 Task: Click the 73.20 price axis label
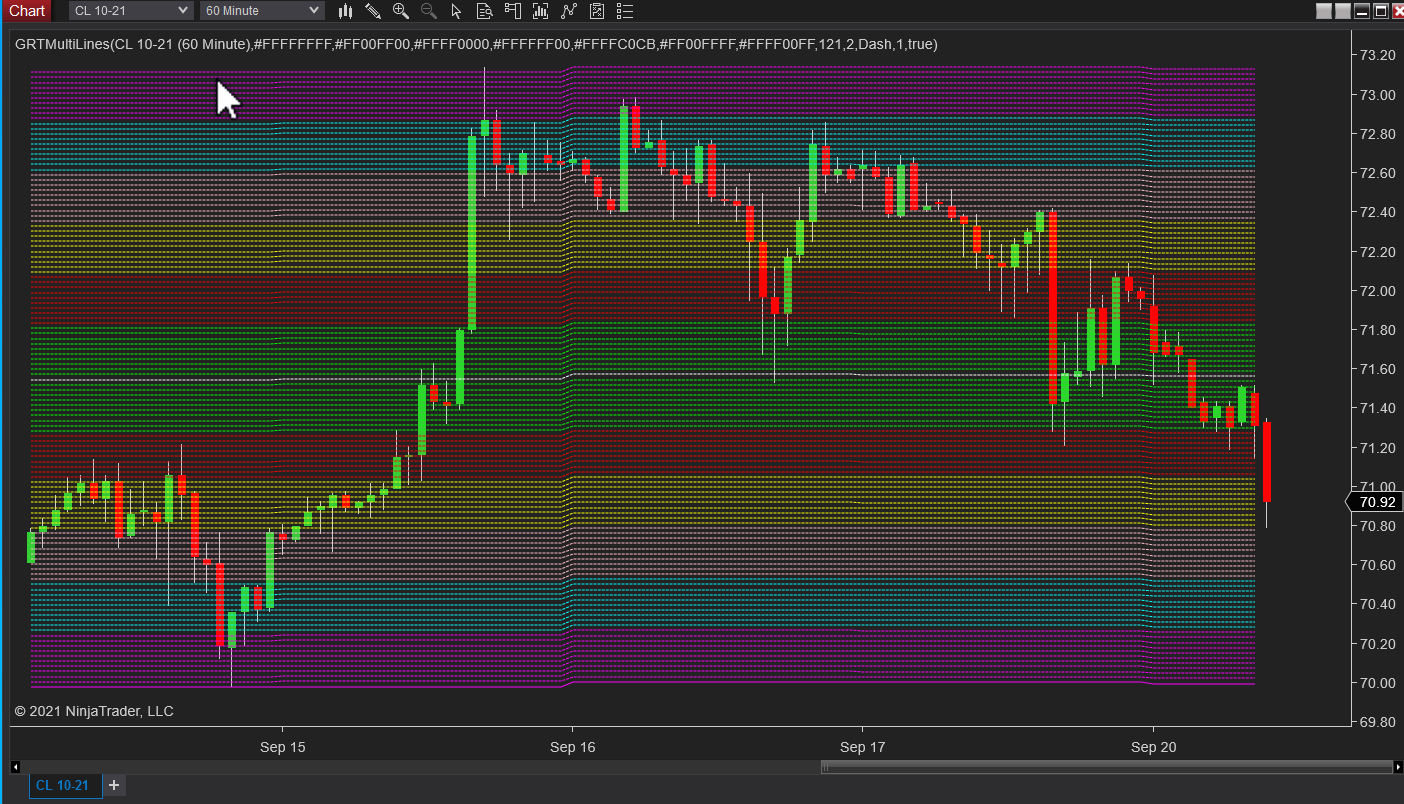click(x=1377, y=55)
